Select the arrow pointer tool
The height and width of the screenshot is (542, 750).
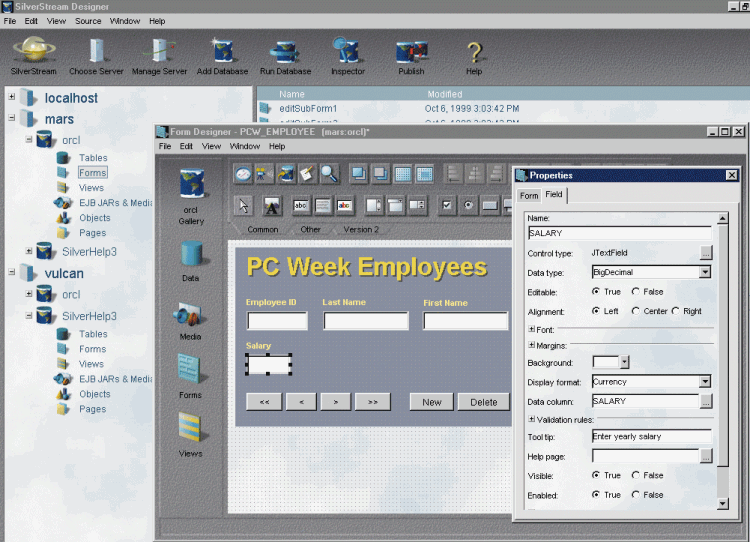(244, 206)
